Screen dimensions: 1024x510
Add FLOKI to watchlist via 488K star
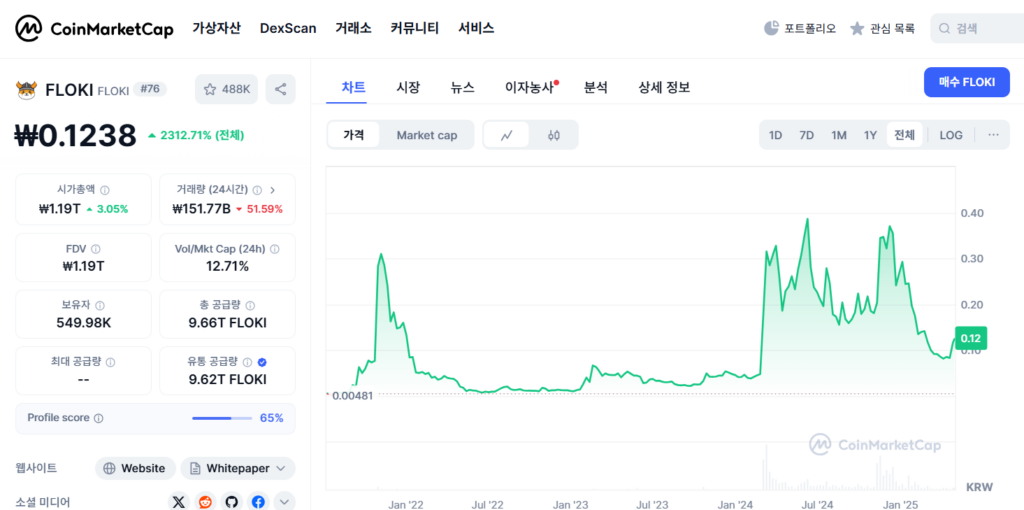click(226, 89)
